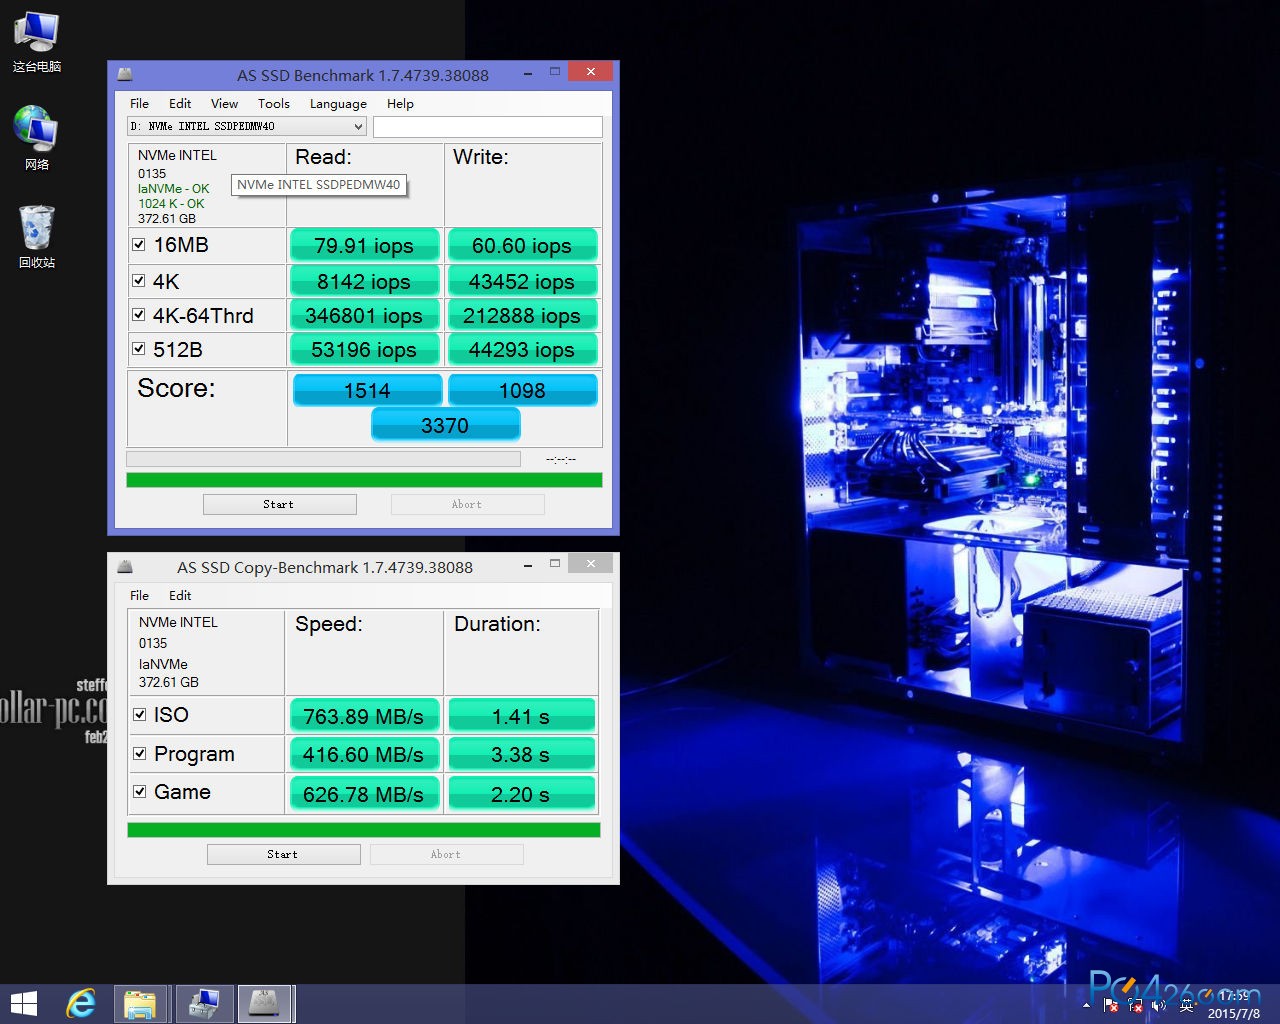This screenshot has width=1280, height=1024.
Task: Open the View menu
Action: [x=224, y=103]
